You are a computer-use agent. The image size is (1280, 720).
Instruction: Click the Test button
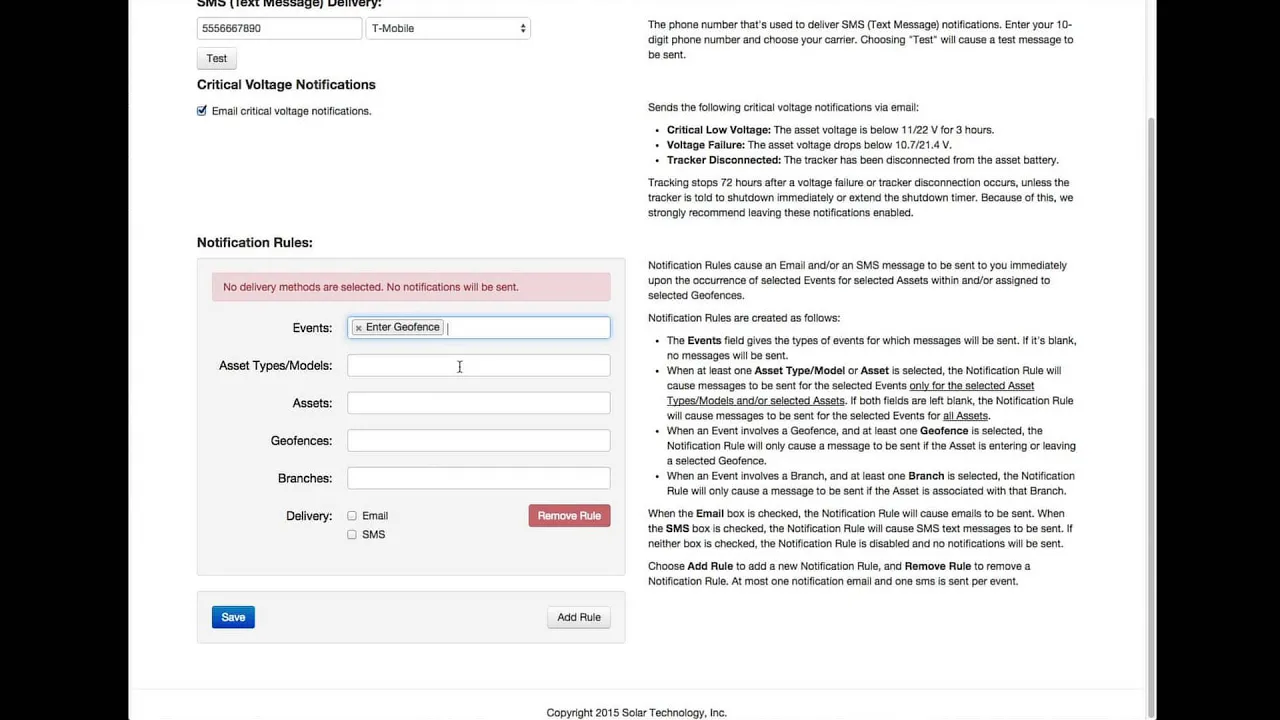(x=217, y=58)
